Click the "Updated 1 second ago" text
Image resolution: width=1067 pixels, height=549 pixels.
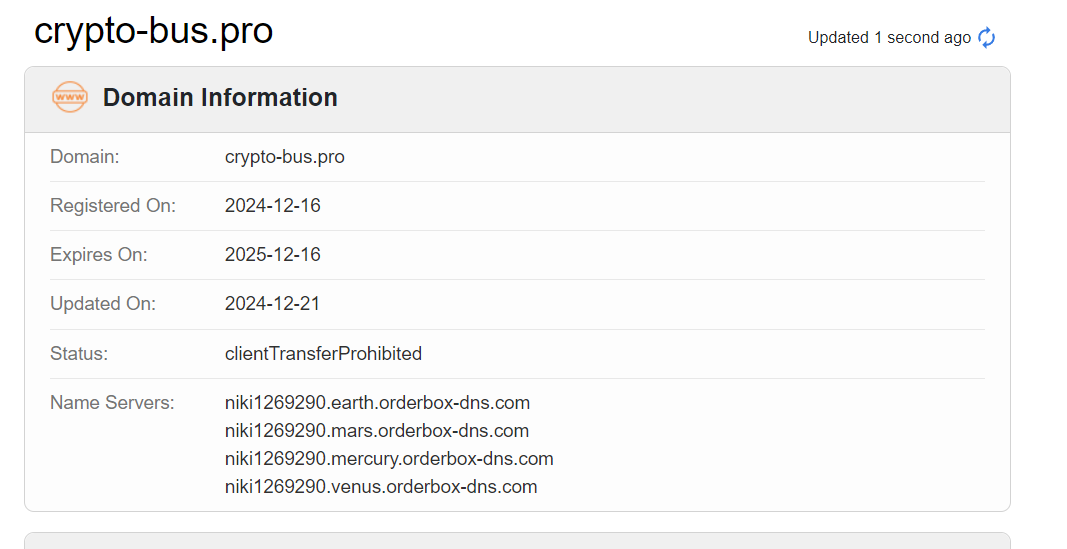coord(889,38)
